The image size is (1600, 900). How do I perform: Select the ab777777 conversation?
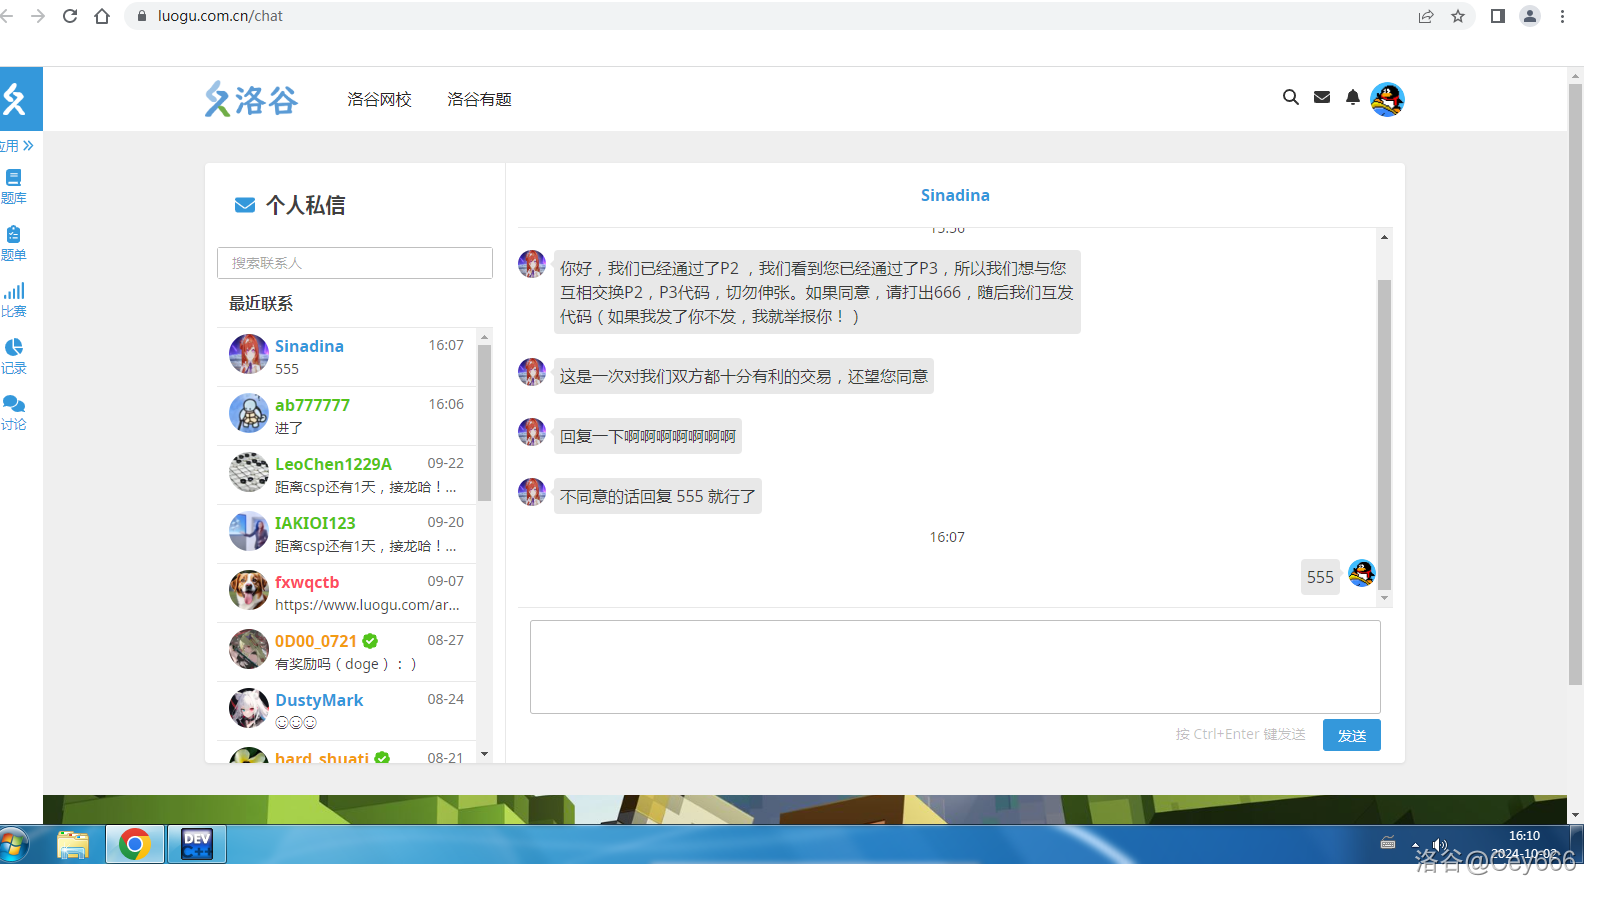pyautogui.click(x=347, y=416)
